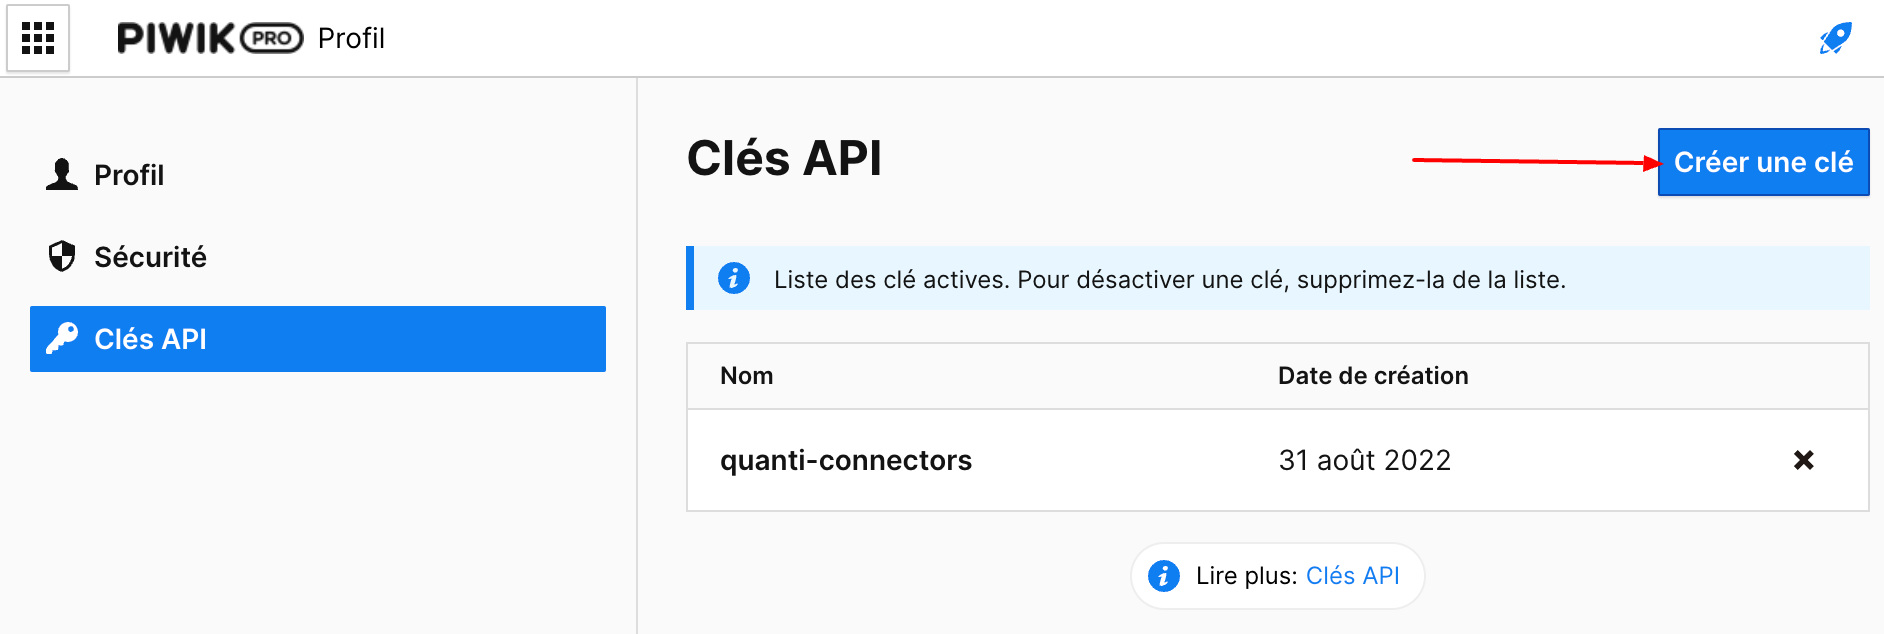
Task: Click the key icon in Clés API entry
Action: [61, 339]
